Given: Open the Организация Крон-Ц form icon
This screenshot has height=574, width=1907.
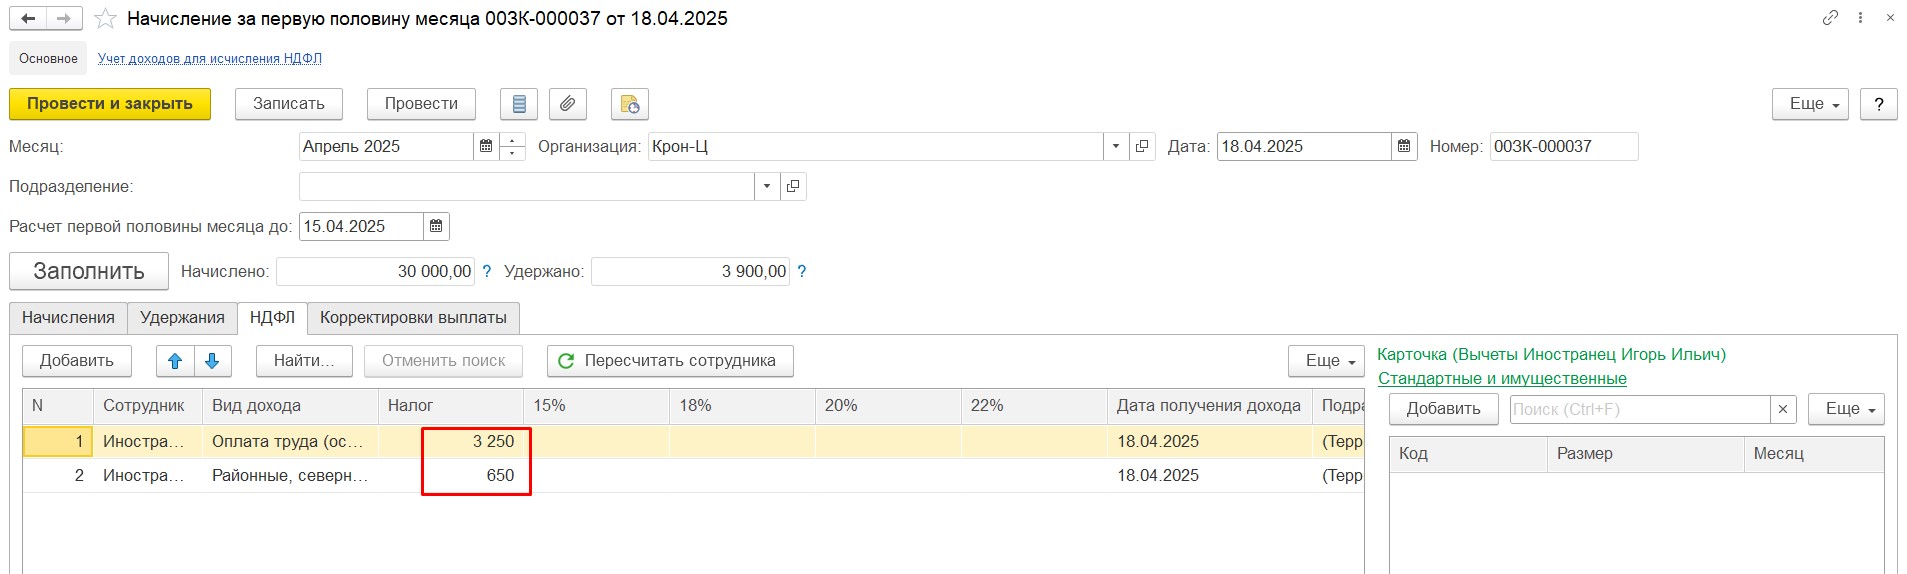Looking at the screenshot, I should coord(1142,146).
